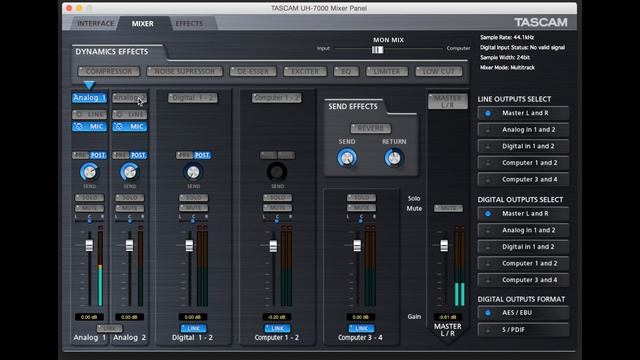
Task: Select the Analog 1 channel button
Action: [89, 98]
